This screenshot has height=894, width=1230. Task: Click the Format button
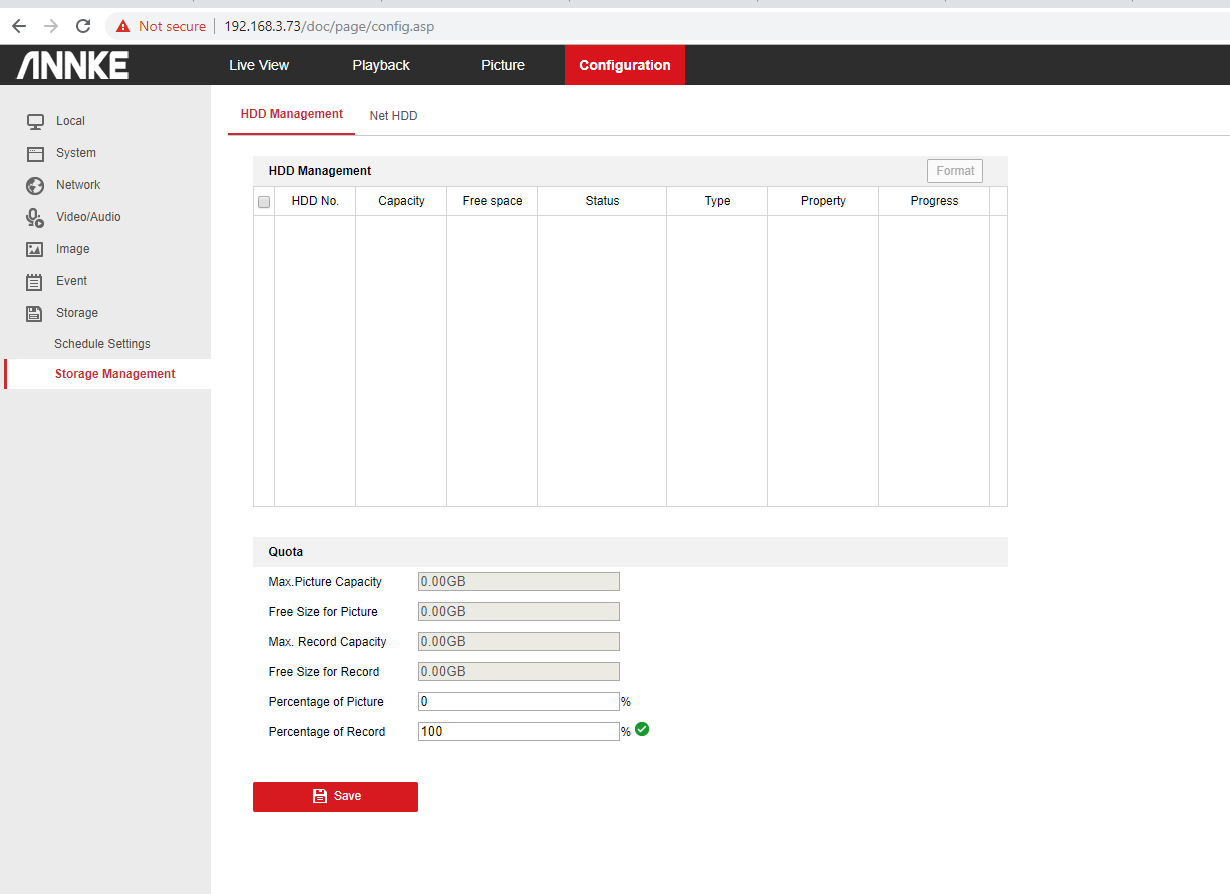[954, 171]
